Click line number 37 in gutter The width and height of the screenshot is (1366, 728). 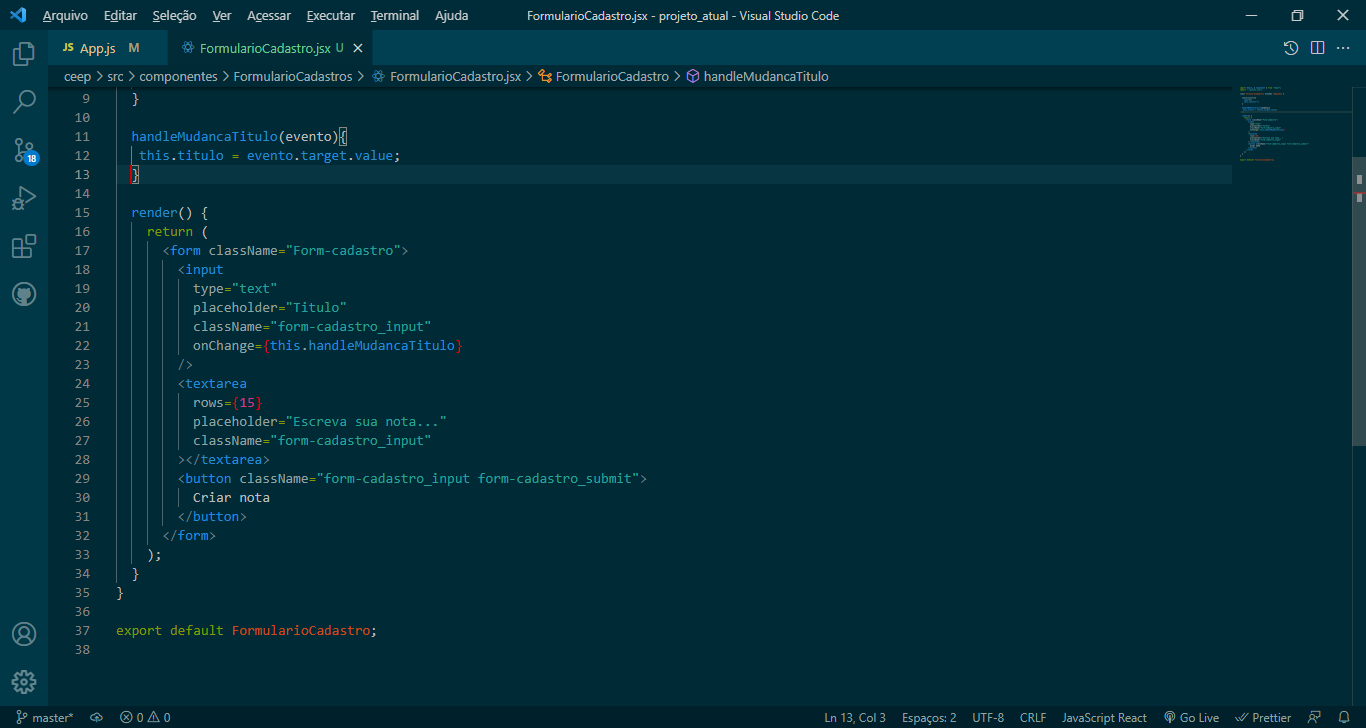[82, 630]
